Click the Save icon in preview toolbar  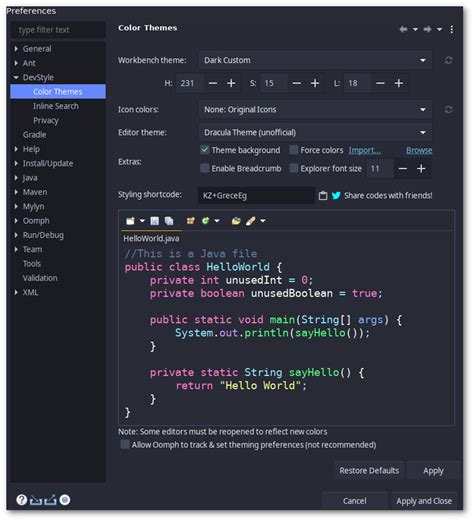point(154,221)
